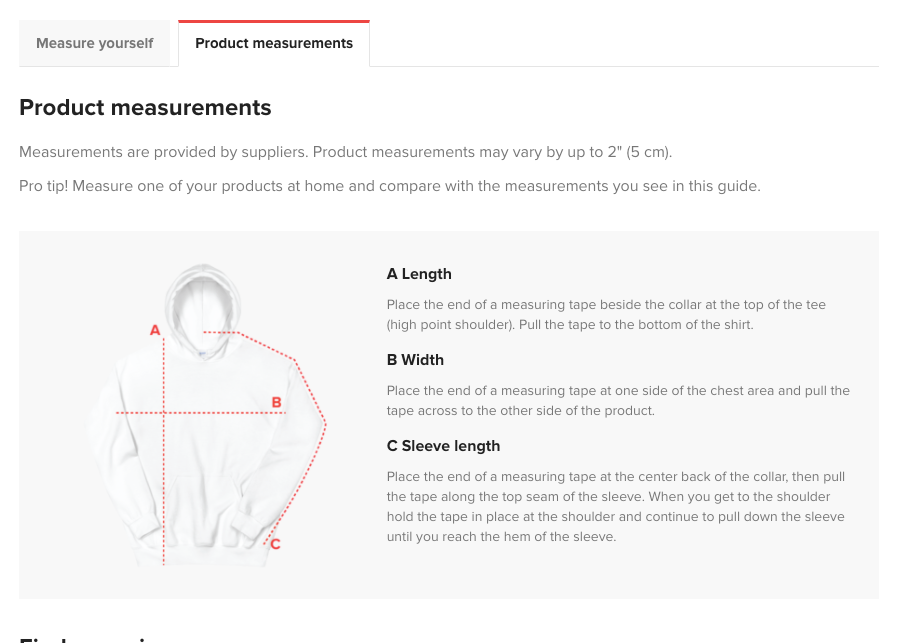Viewport: 898px width, 643px height.
Task: Click the B Width heading
Action: coord(415,360)
